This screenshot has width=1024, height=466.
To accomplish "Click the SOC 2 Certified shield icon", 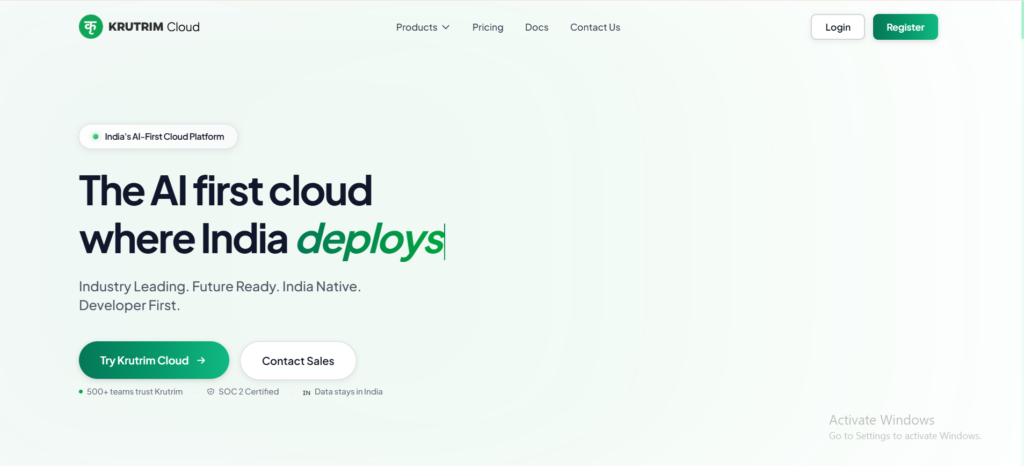I will (210, 392).
